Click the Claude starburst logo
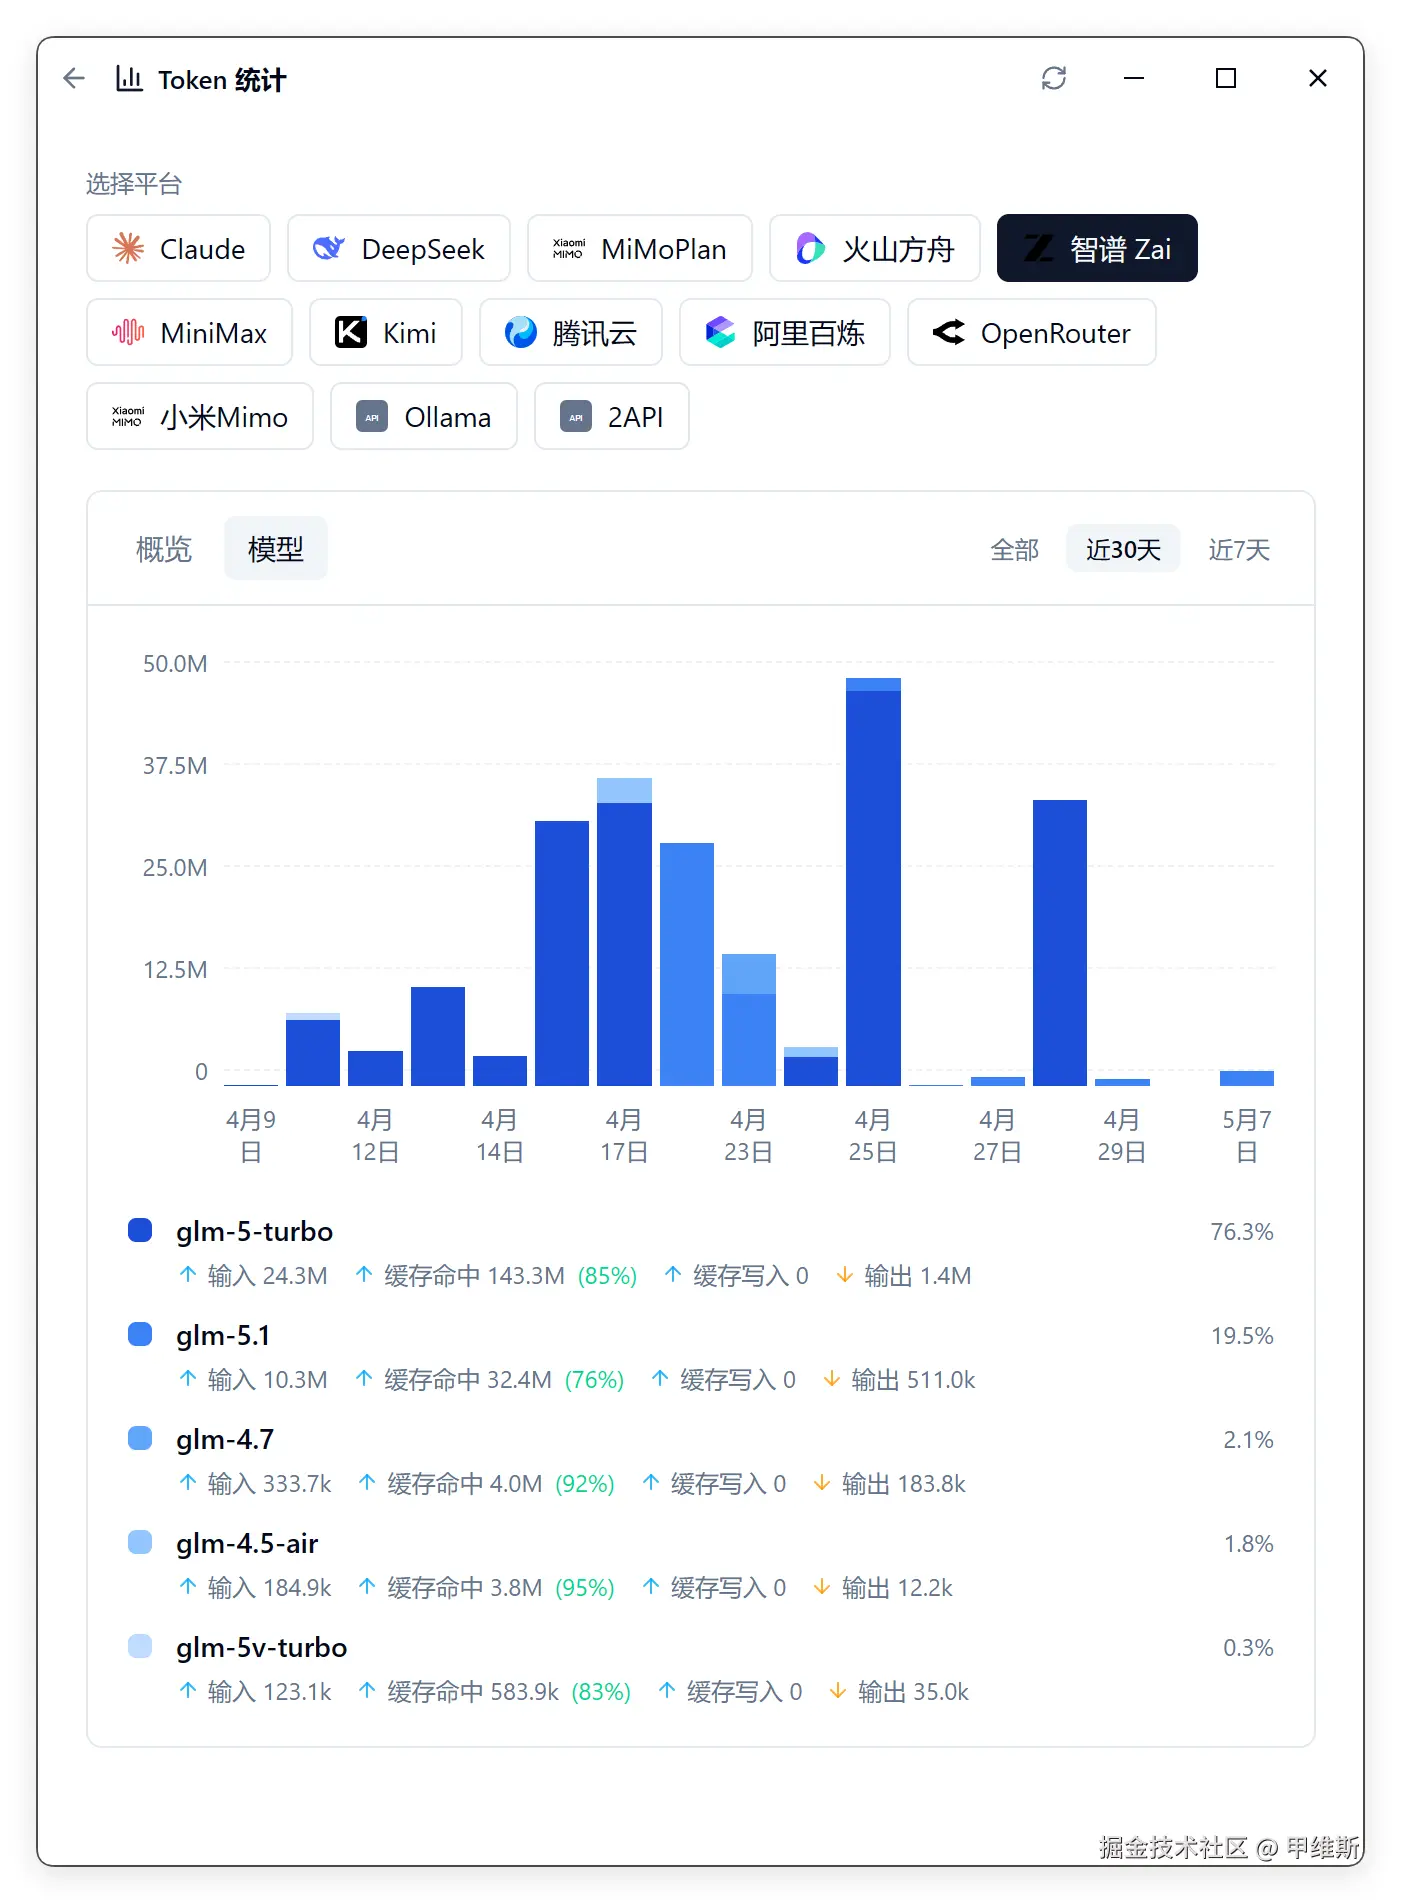This screenshot has width=1401, height=1903. (128, 248)
